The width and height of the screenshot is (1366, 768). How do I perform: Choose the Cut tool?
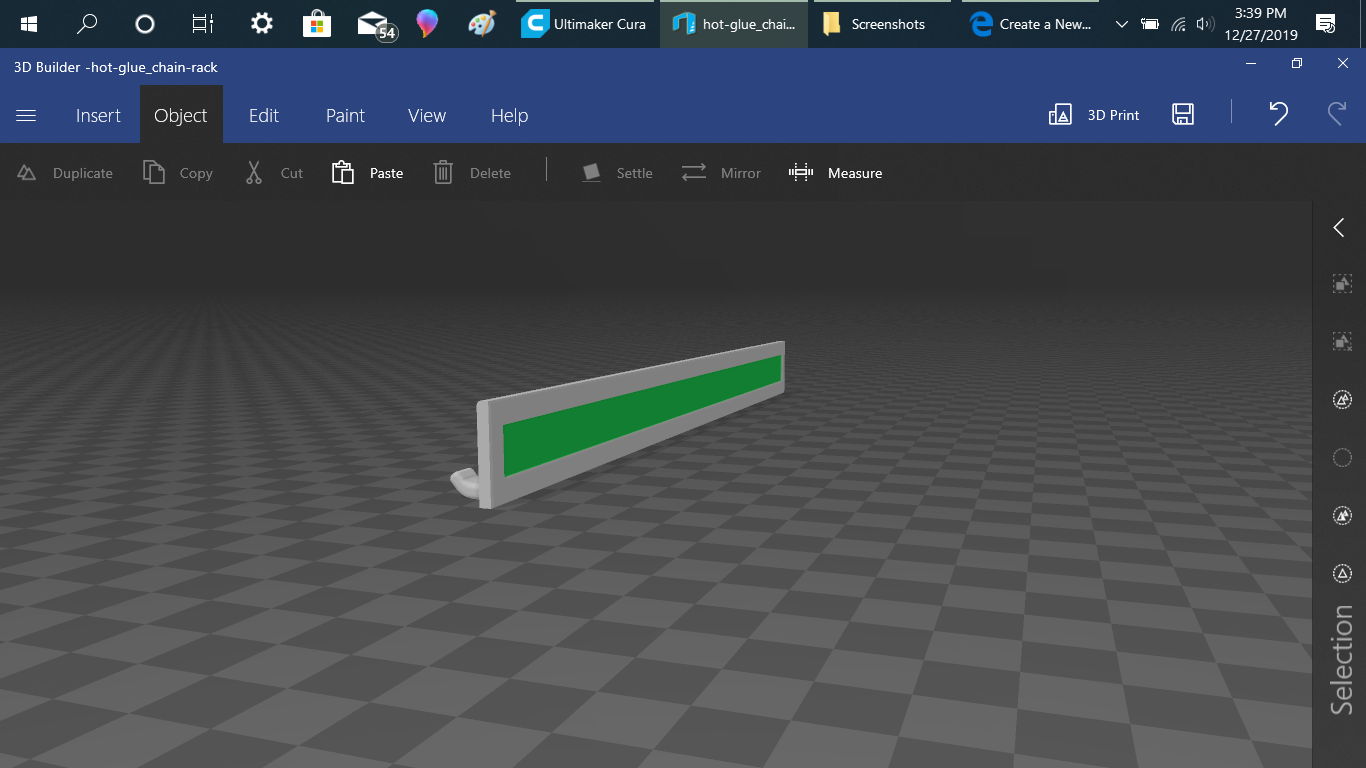273,173
